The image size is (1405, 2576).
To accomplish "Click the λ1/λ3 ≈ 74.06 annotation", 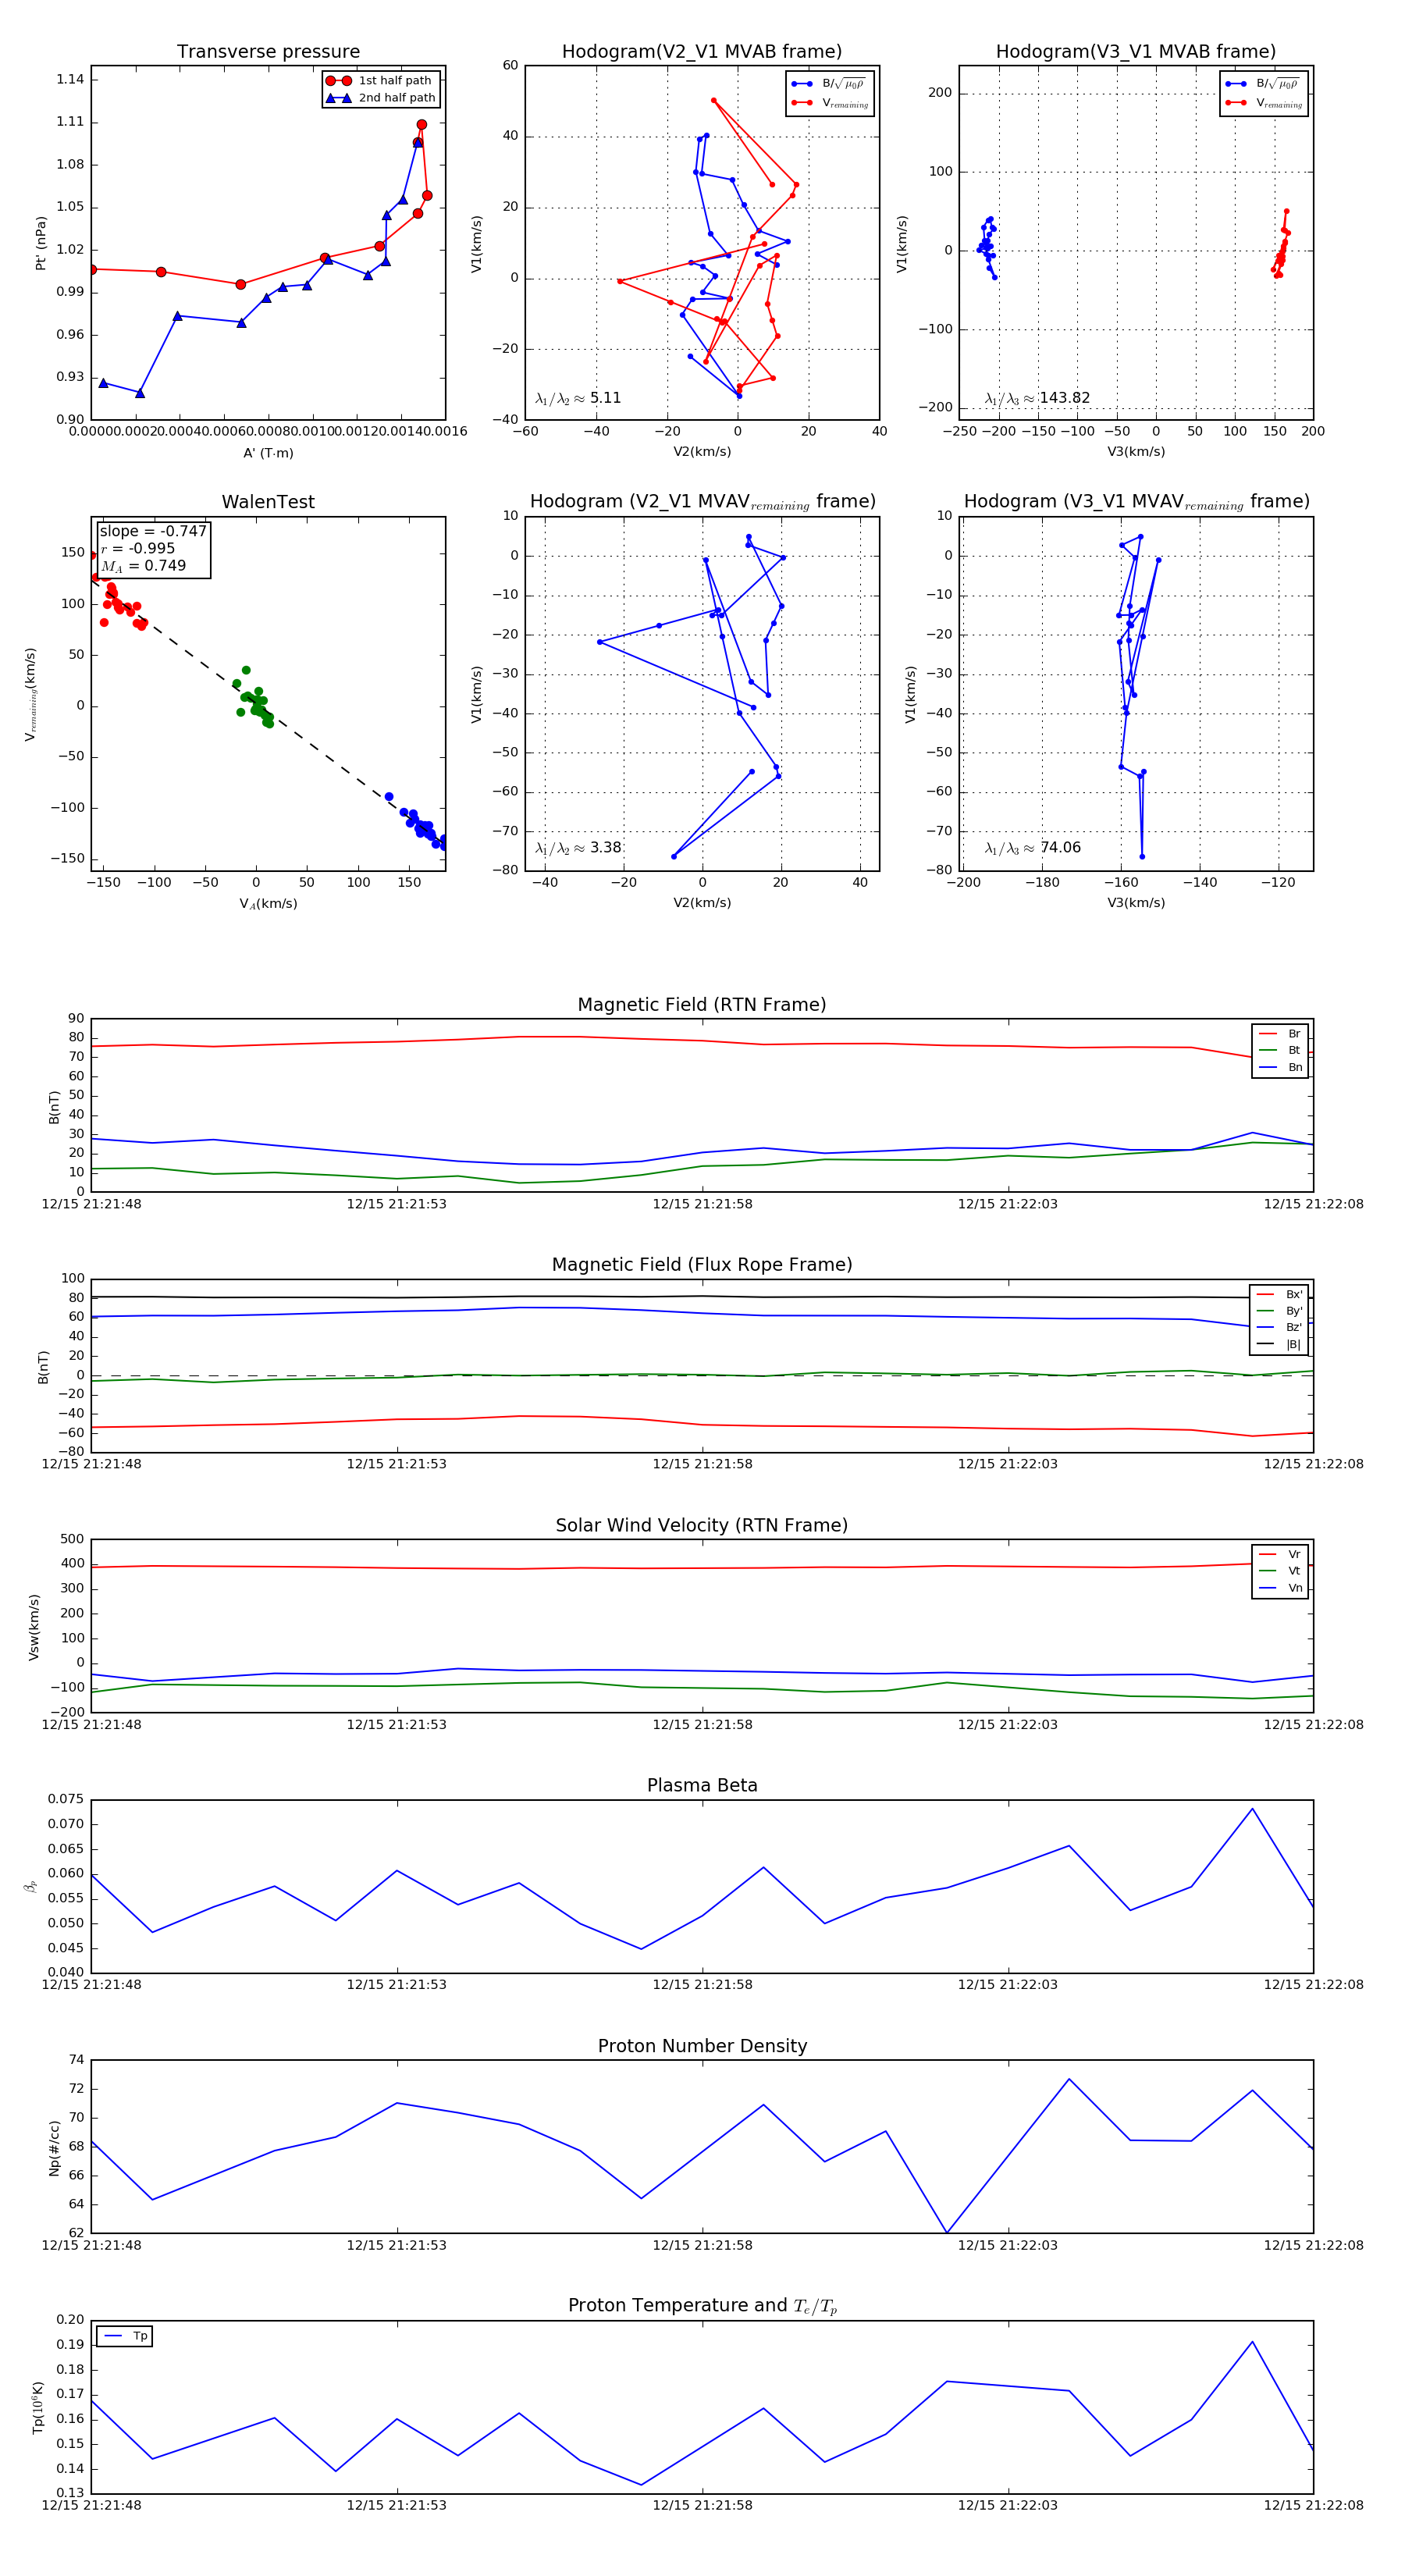I will point(1033,848).
